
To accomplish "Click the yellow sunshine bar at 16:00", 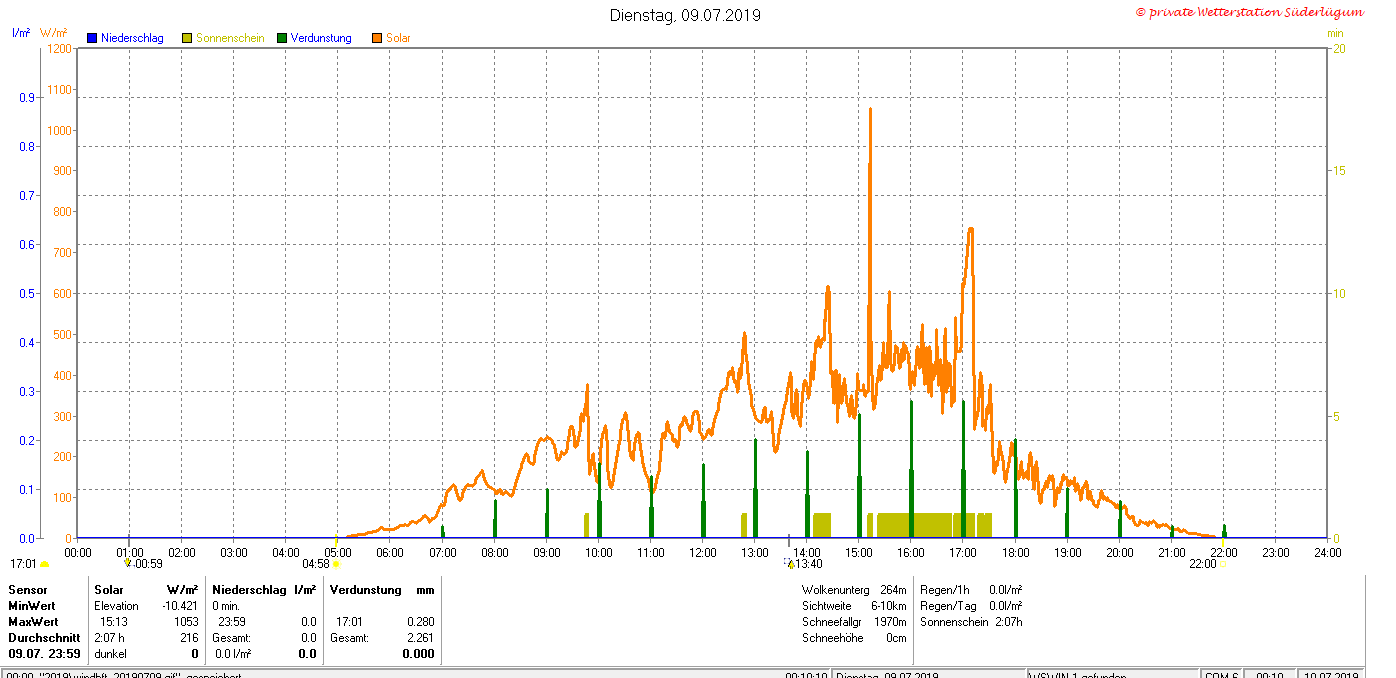I will [914, 525].
